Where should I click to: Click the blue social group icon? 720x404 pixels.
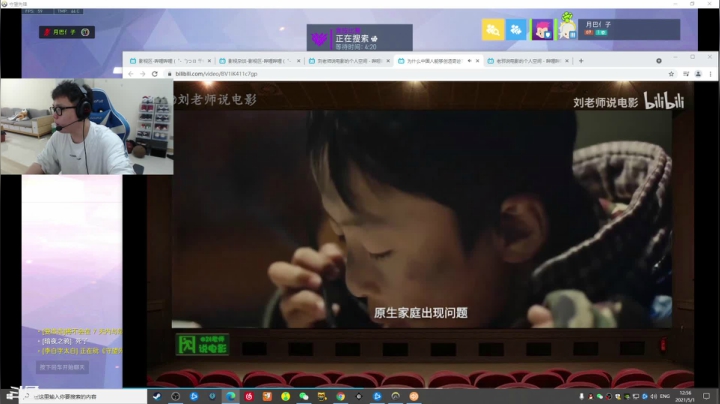(516, 30)
